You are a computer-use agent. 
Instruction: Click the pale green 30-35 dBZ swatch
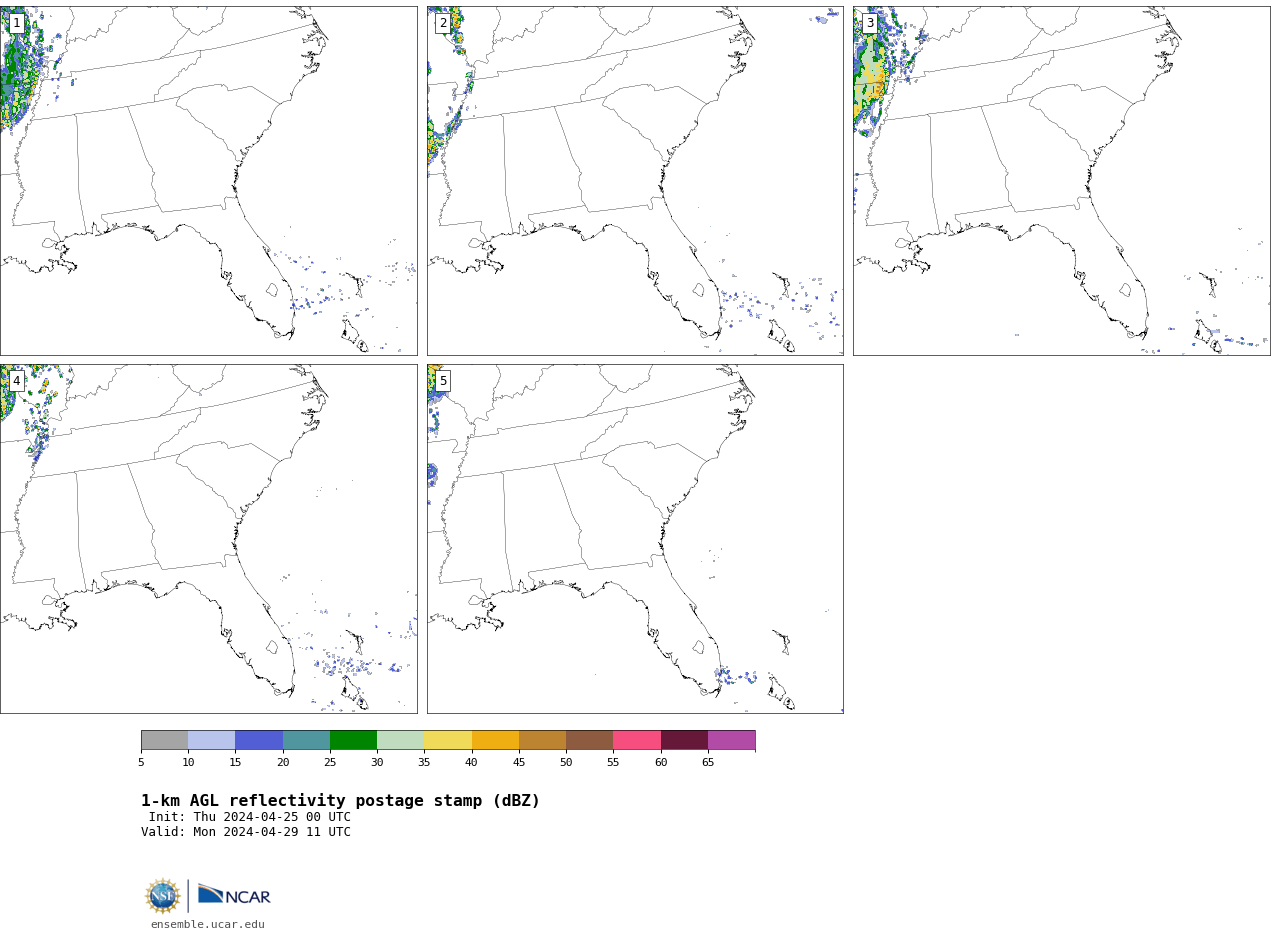point(401,740)
